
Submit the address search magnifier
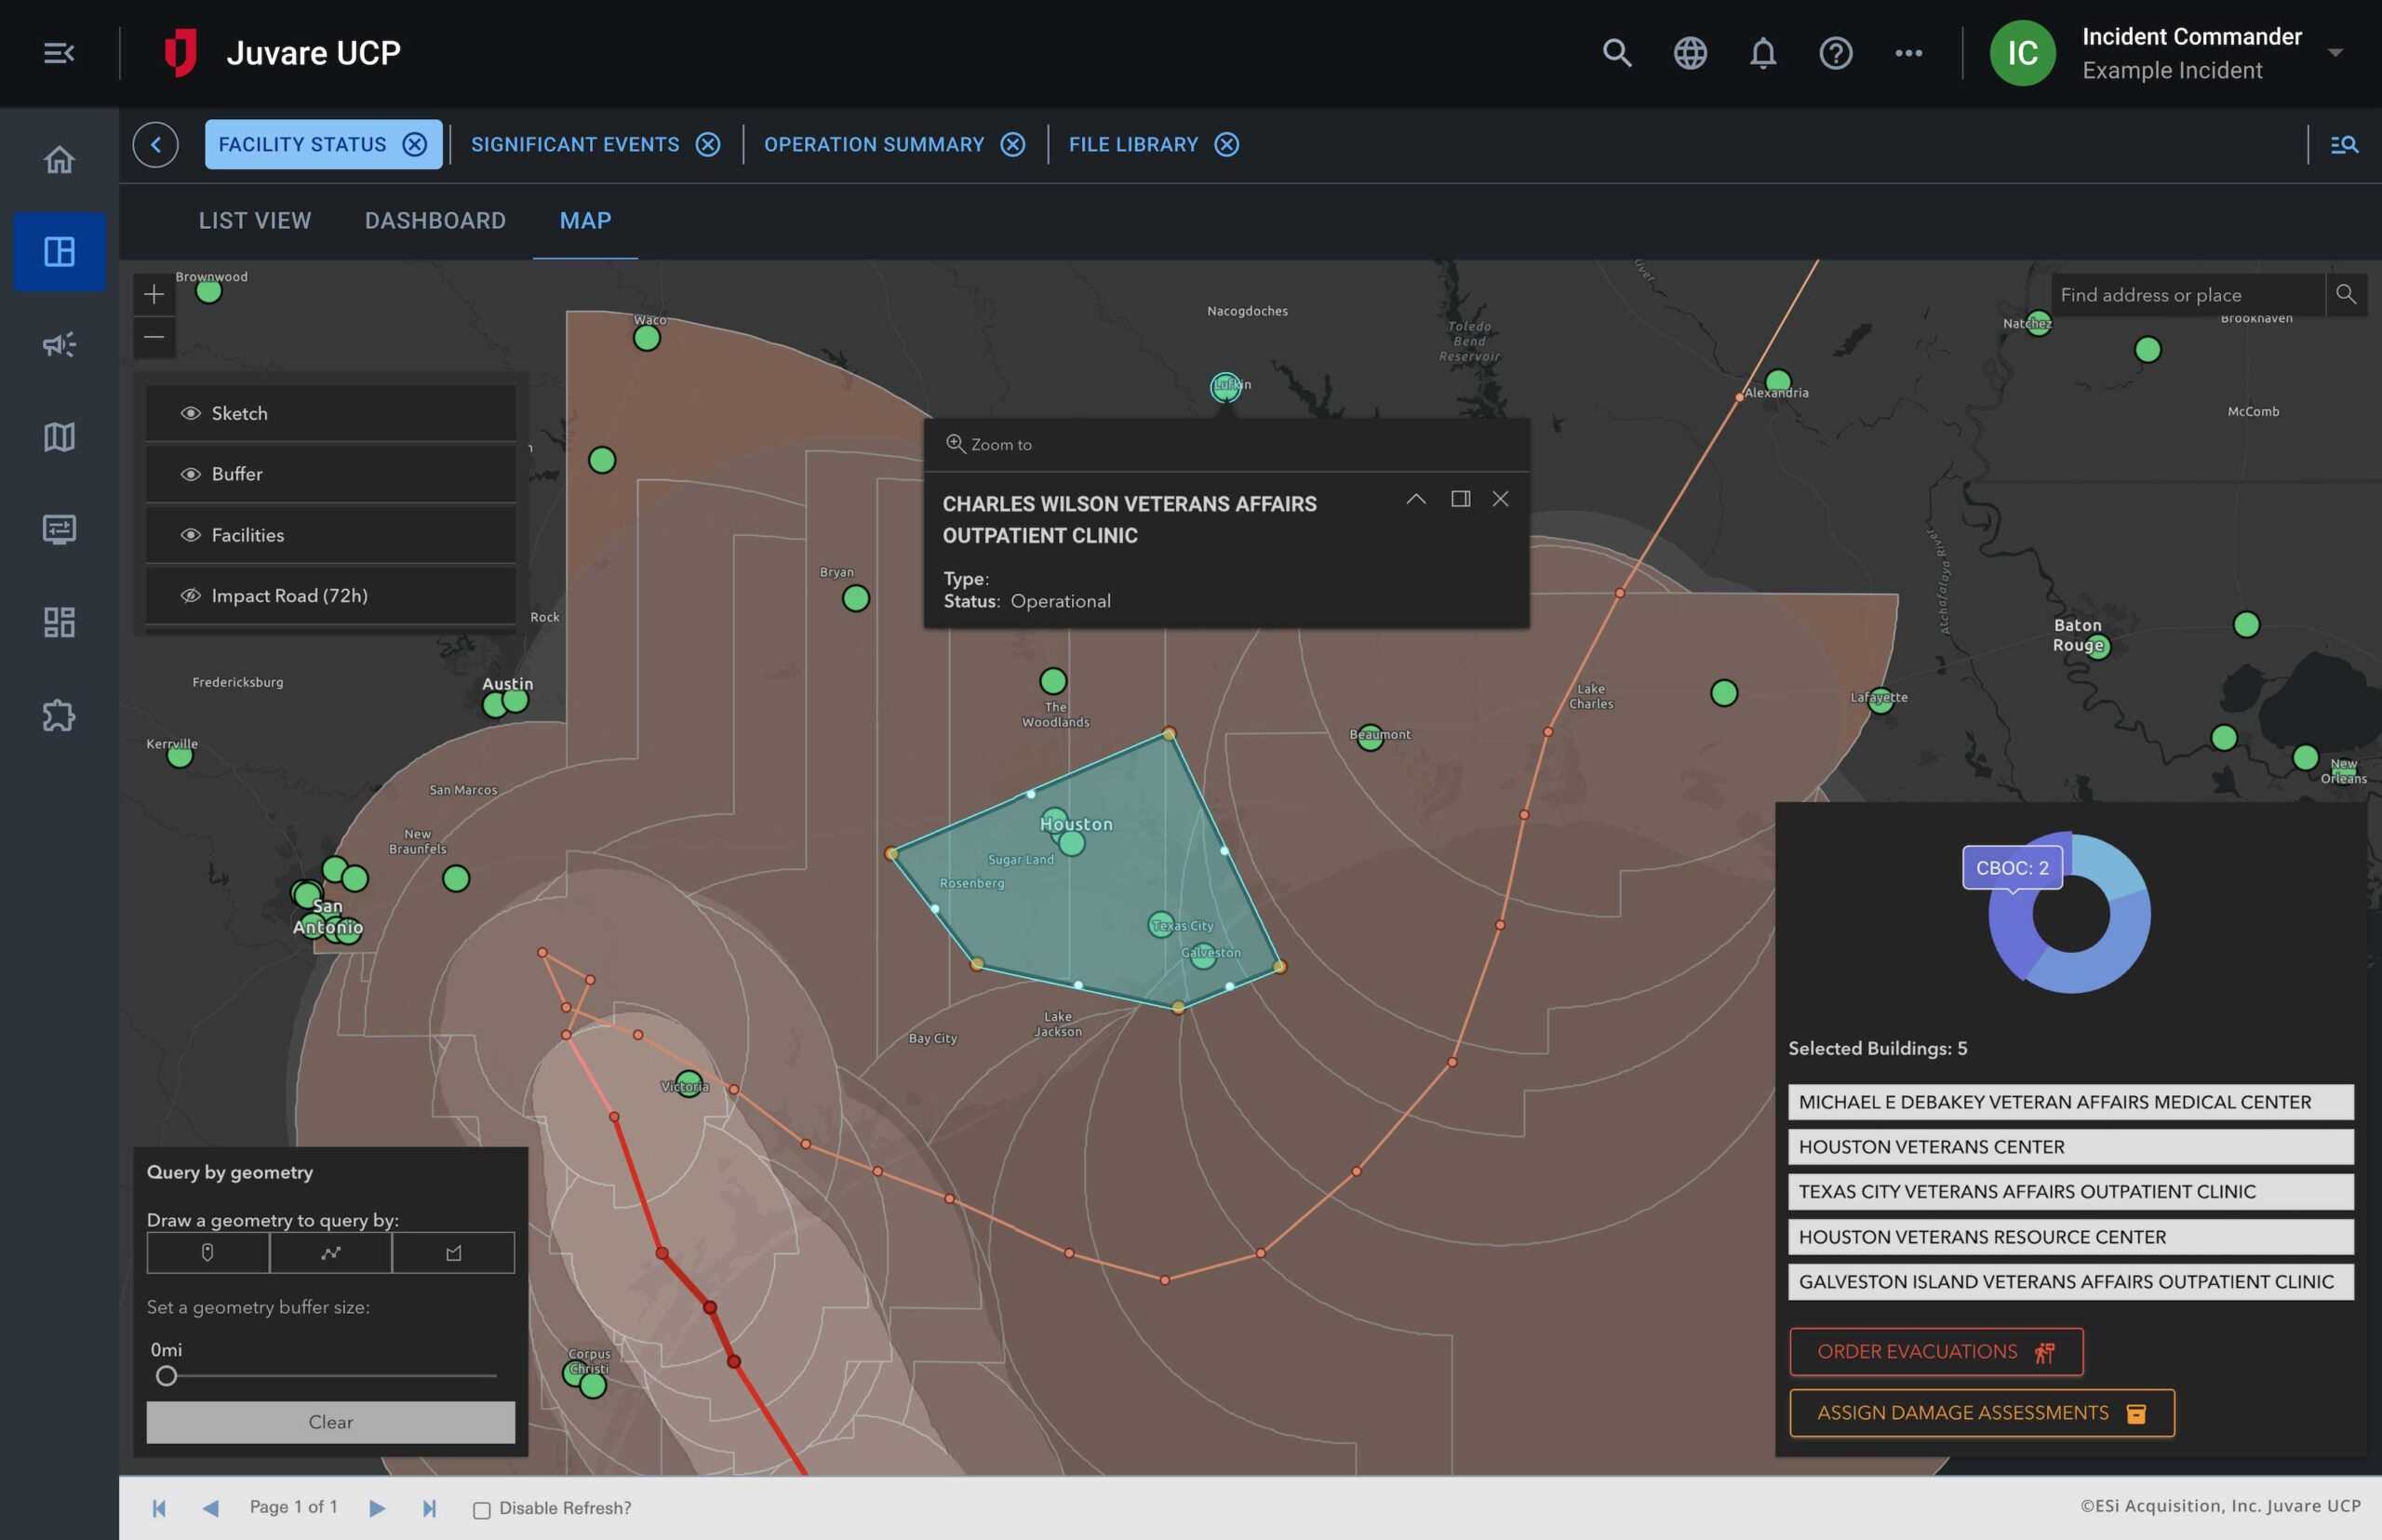tap(2345, 295)
